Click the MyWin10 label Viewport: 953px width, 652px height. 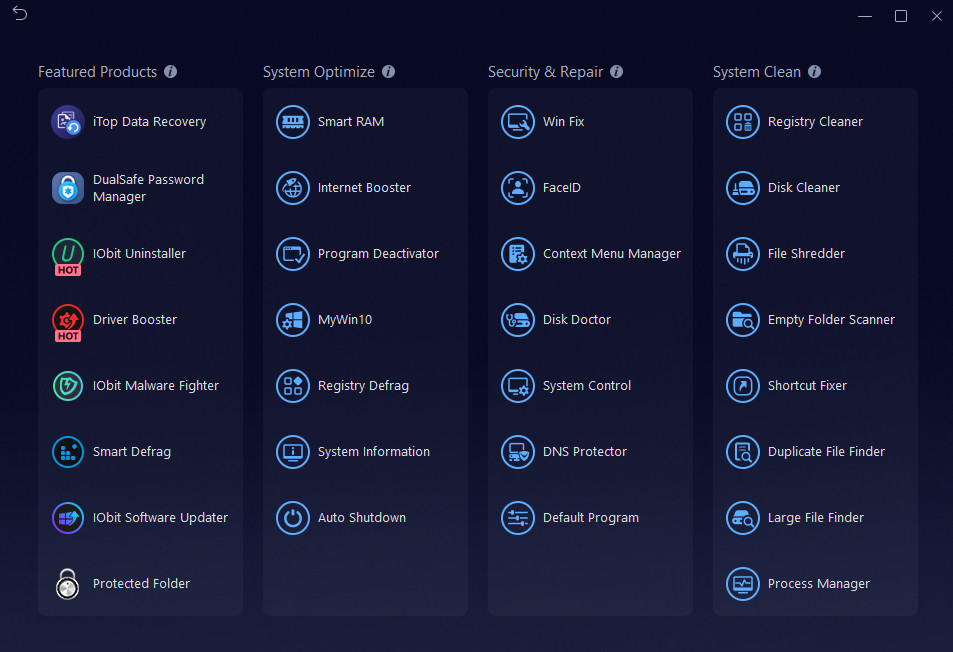pyautogui.click(x=345, y=320)
